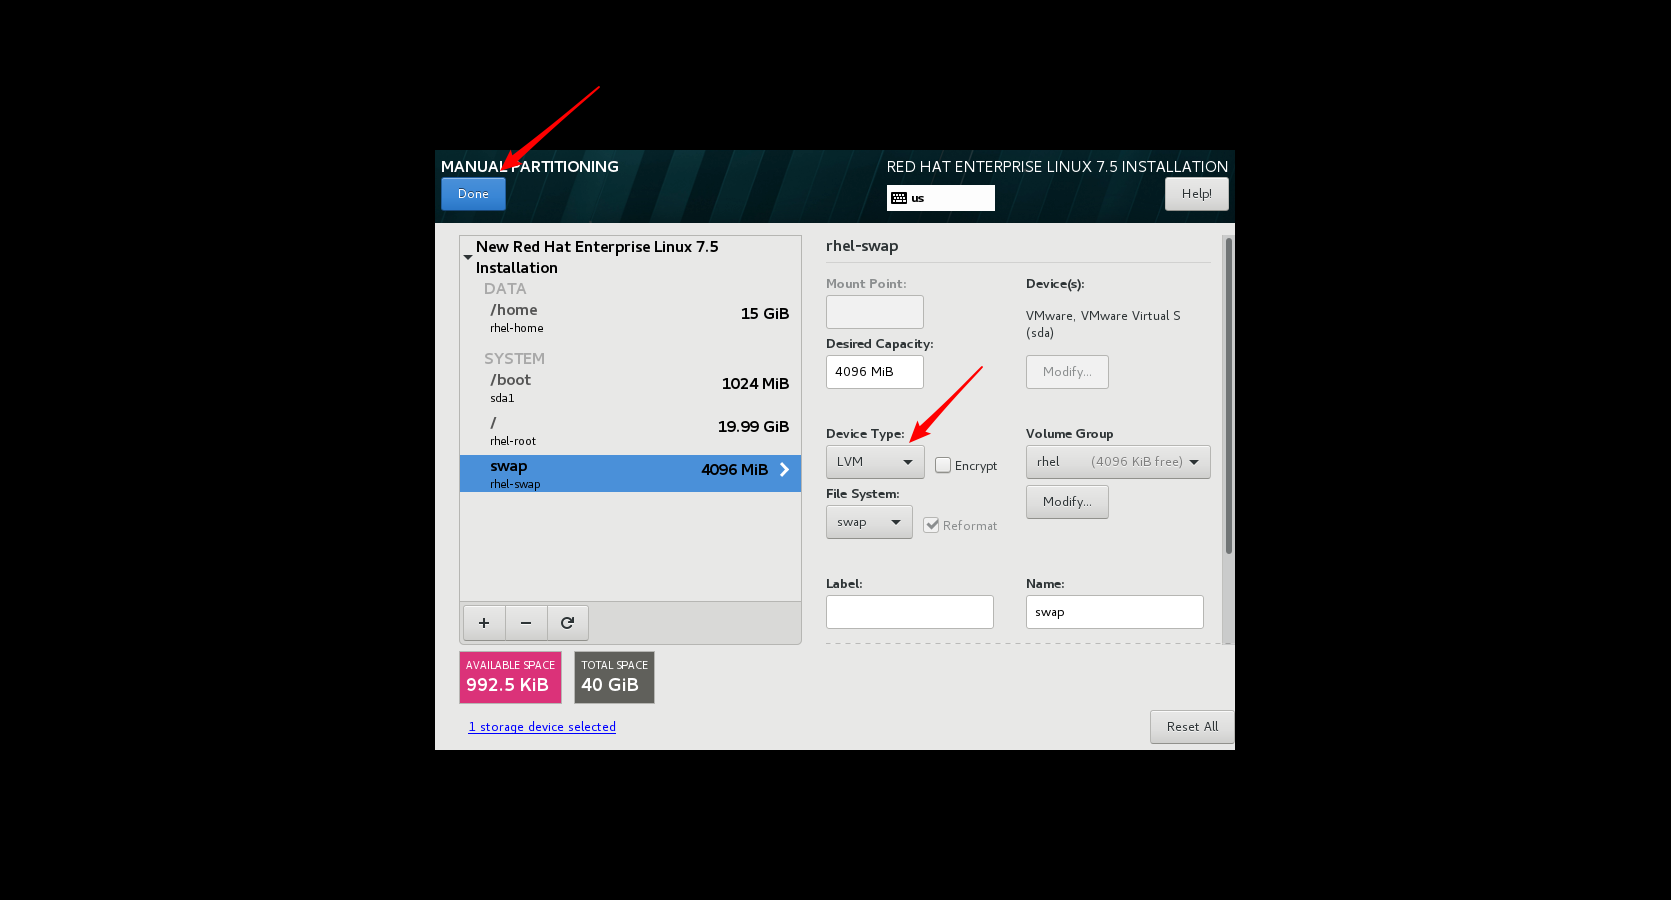Click the 'VMware, VMware Virtual S (sda)' device text
Viewport: 1671px width, 900px height.
click(x=1103, y=324)
